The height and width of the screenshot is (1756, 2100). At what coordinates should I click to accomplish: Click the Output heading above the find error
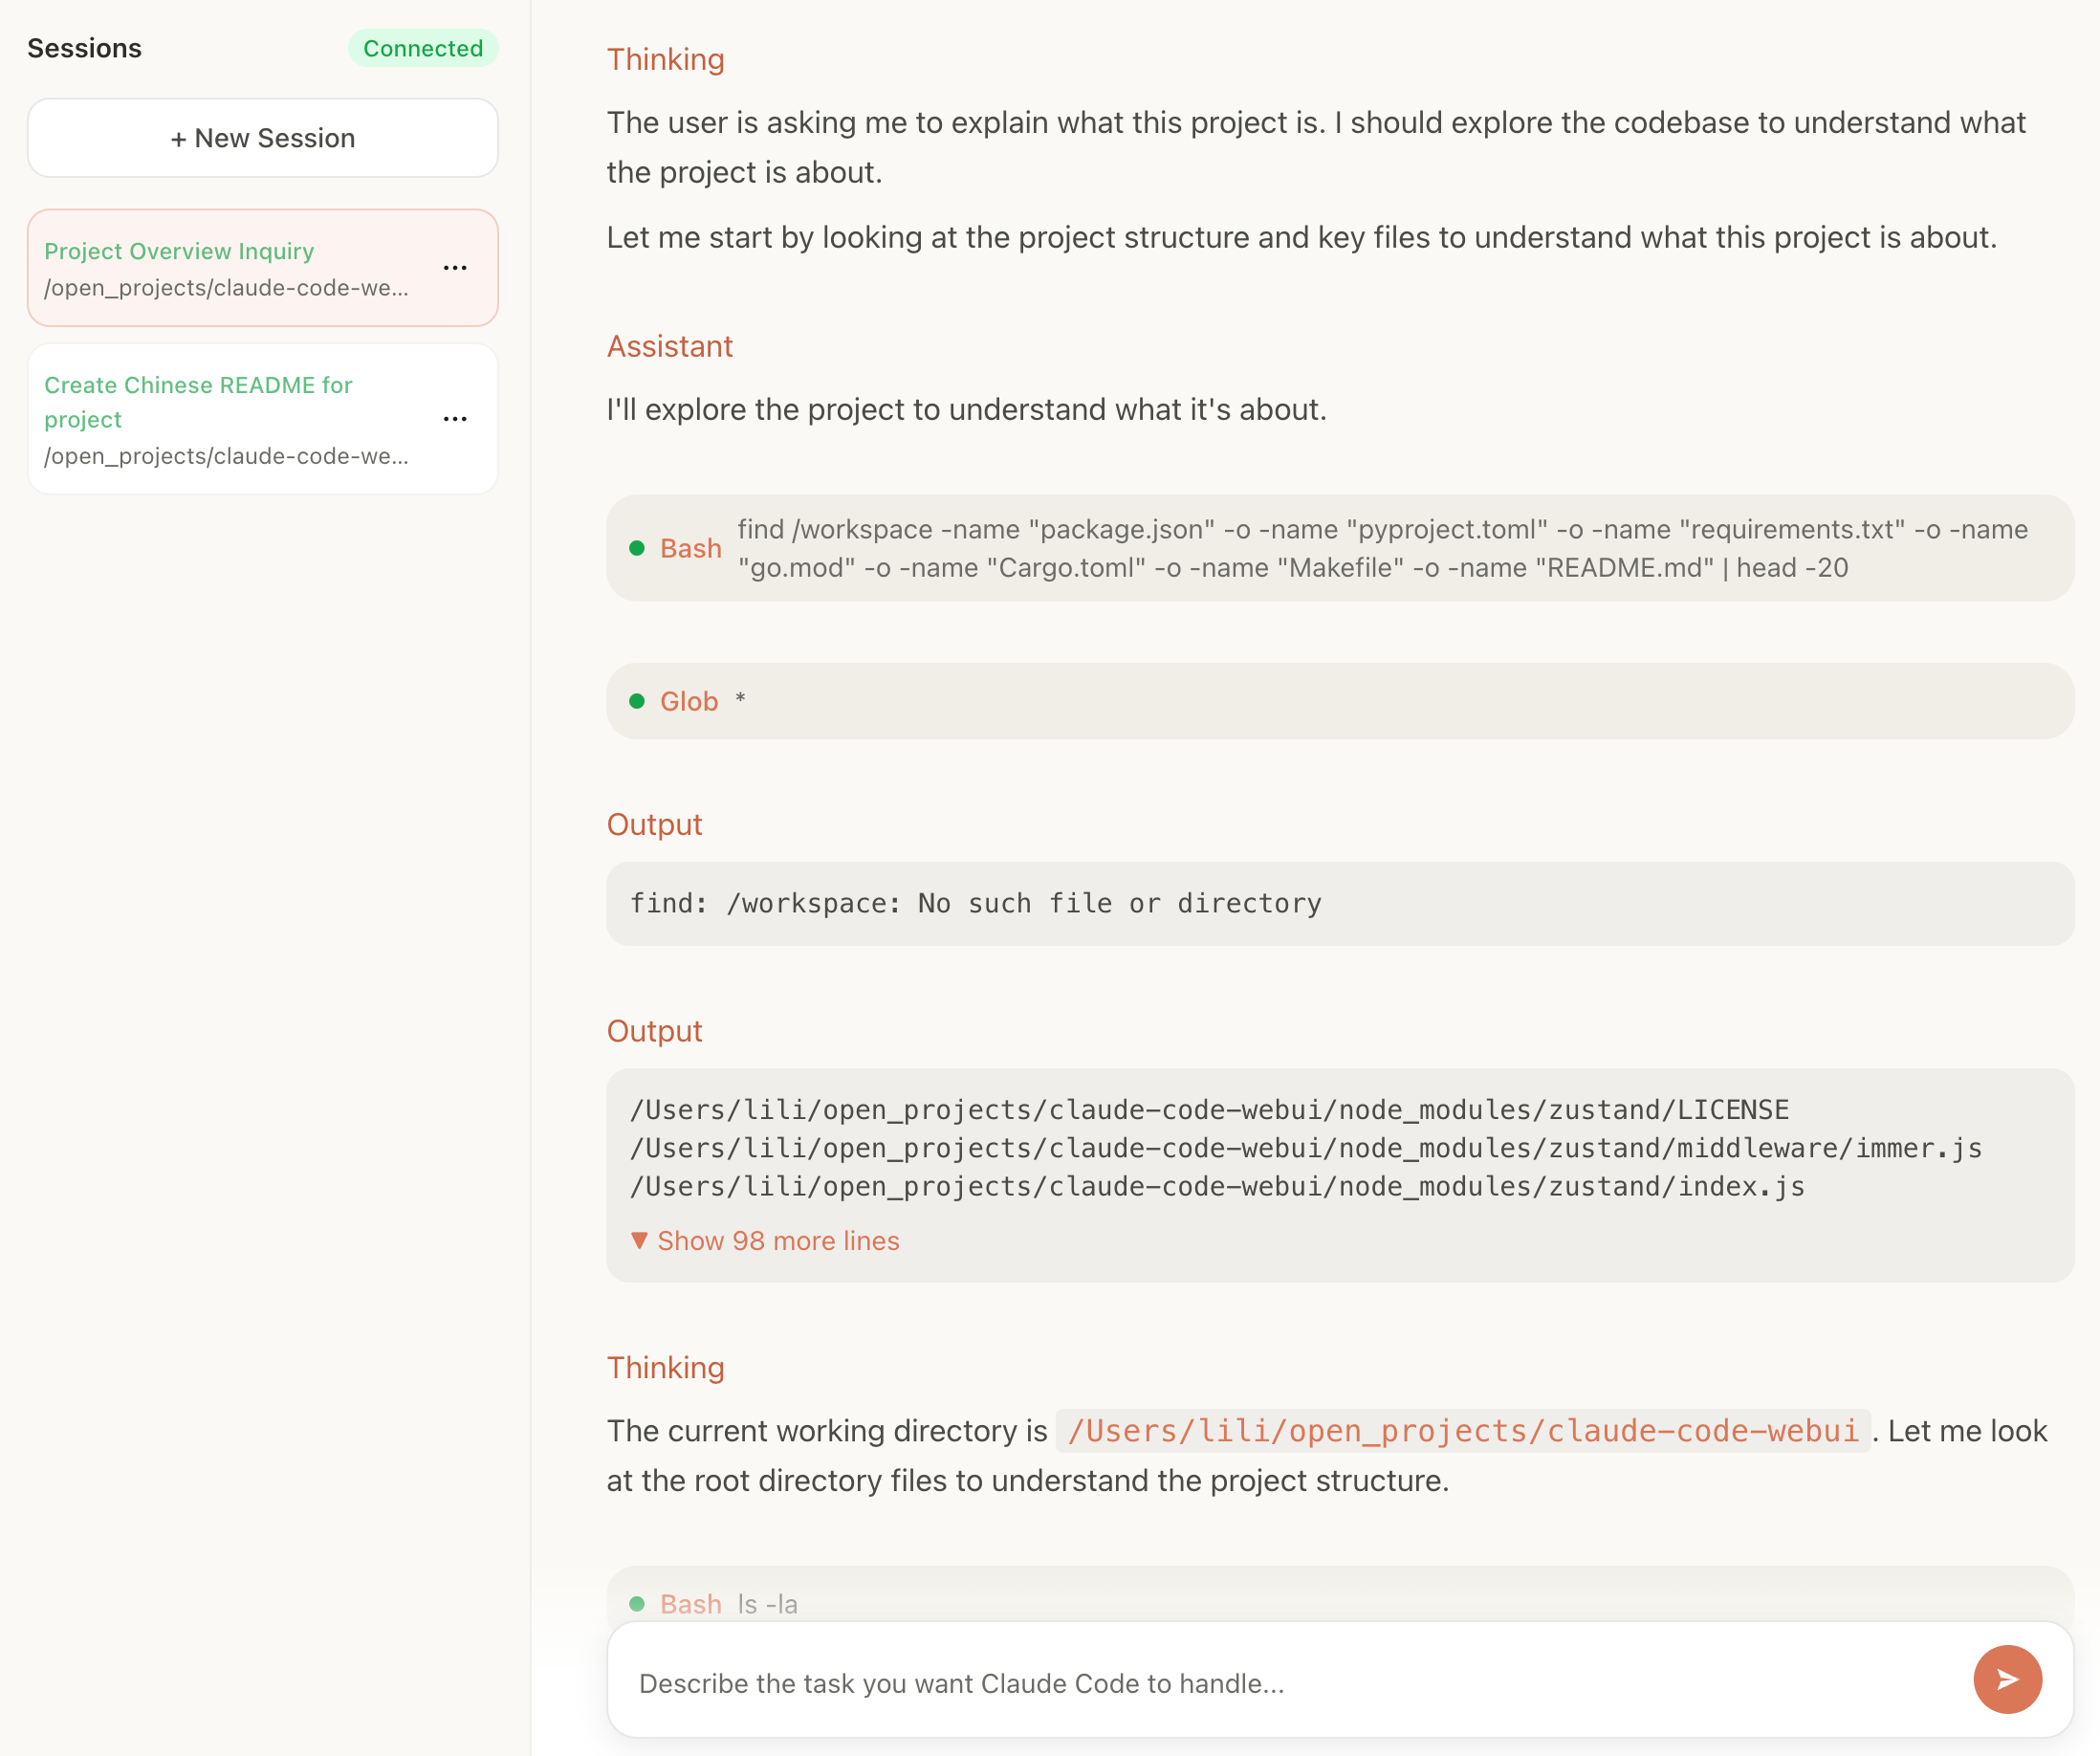click(x=654, y=824)
